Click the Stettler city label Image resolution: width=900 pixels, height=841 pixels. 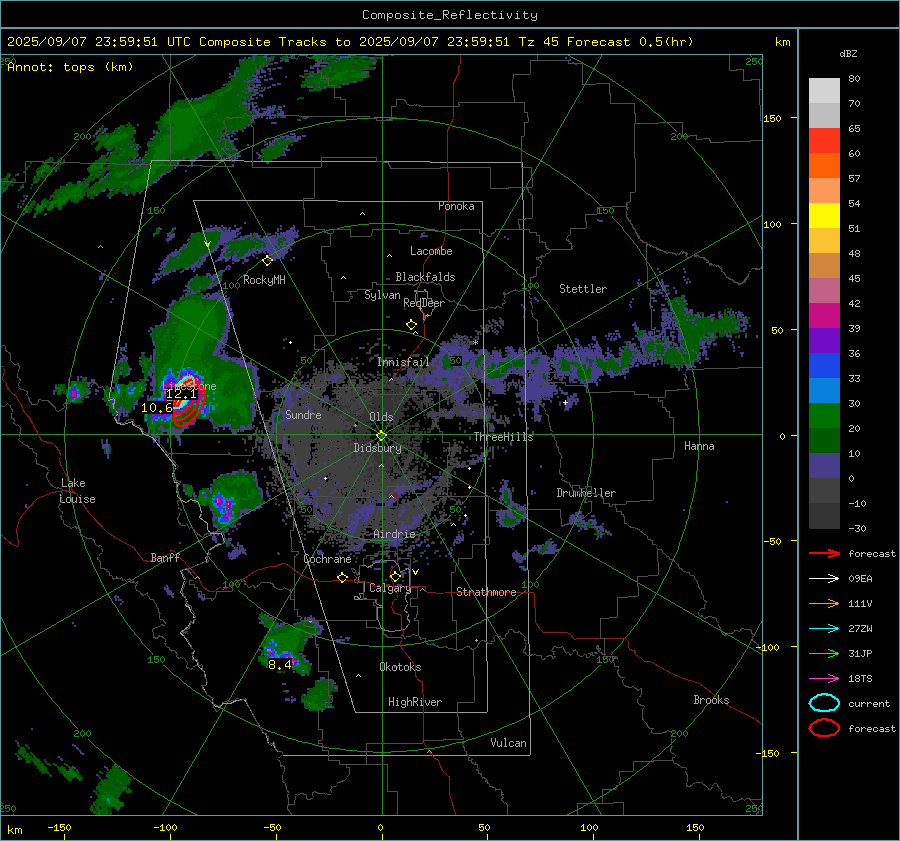583,289
